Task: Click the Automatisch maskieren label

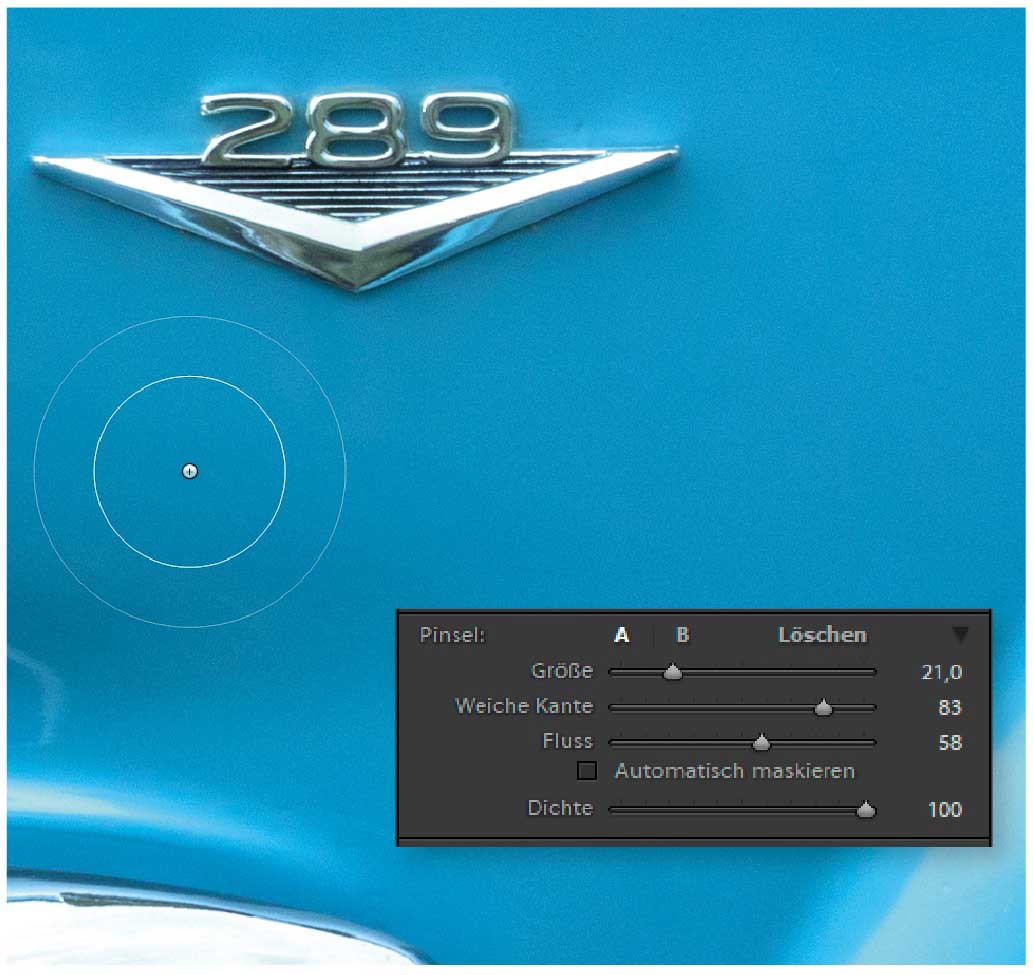Action: tap(735, 771)
